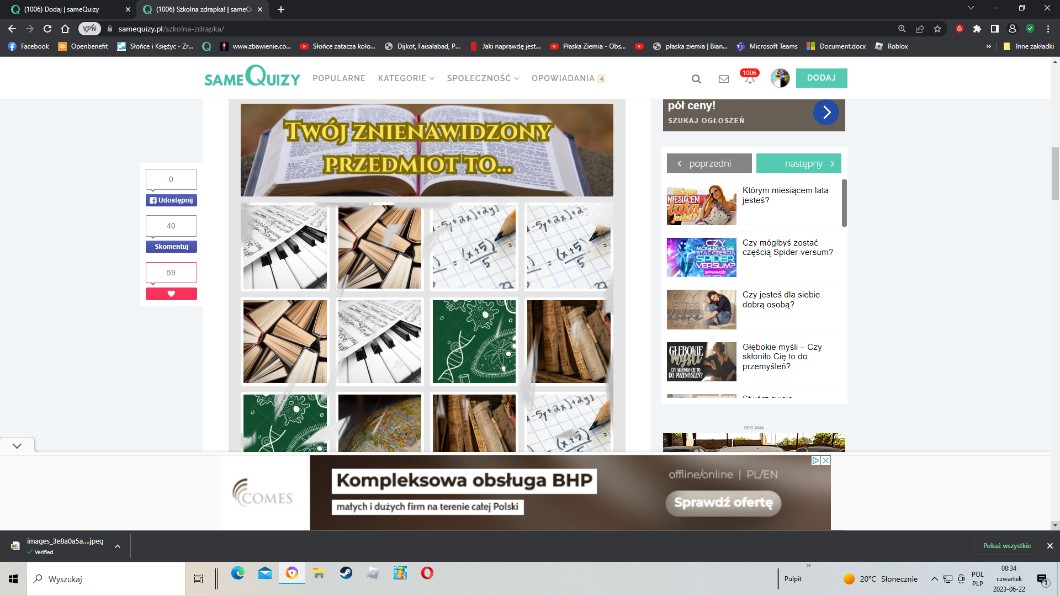The height and width of the screenshot is (596, 1060).
Task: Expand the Społeczność dropdown menu
Action: [482, 78]
